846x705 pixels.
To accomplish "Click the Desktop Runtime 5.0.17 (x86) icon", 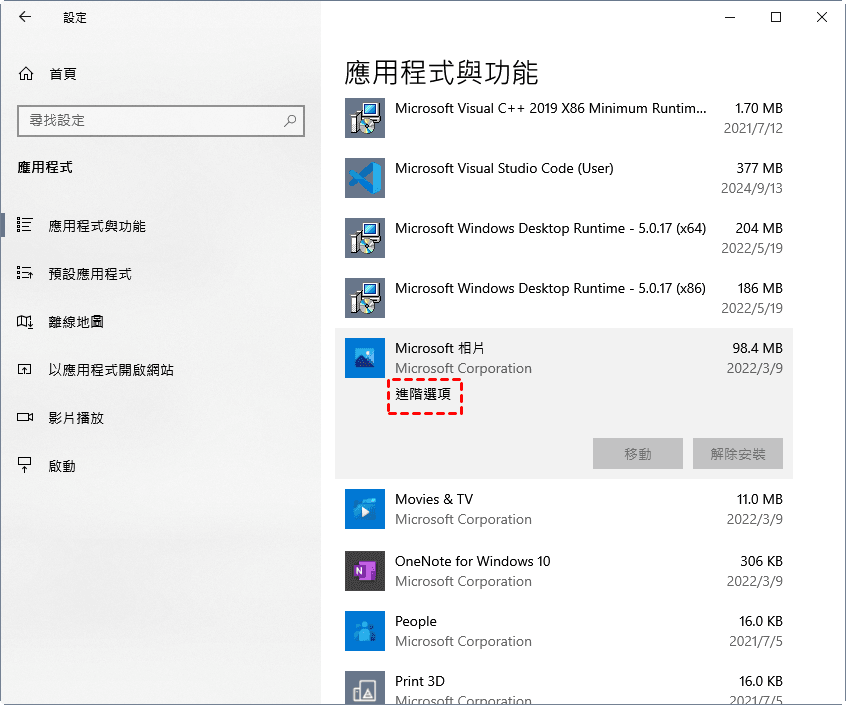I will pyautogui.click(x=365, y=298).
